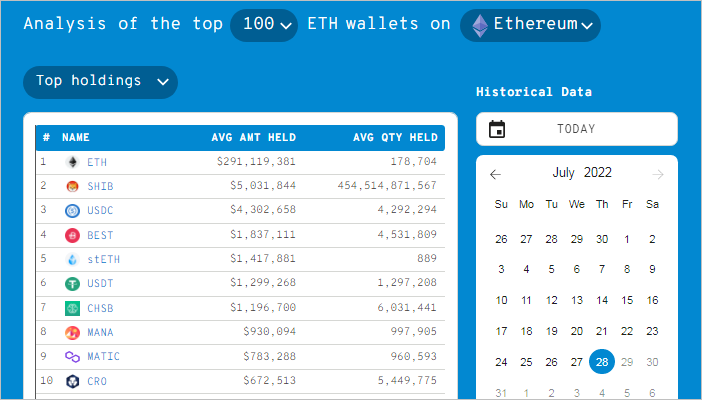Open the Ethereum network dropdown

tap(530, 25)
